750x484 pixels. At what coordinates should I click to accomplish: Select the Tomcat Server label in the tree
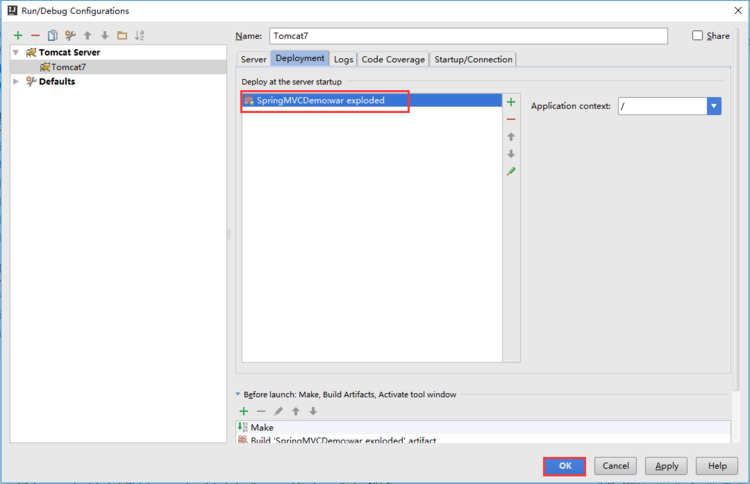[69, 52]
